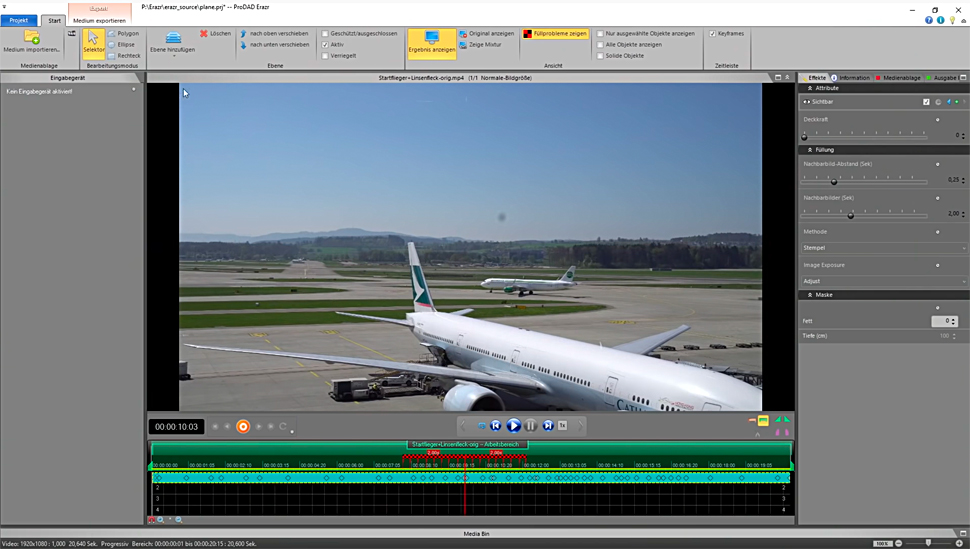This screenshot has height=549, width=970.
Task: Enable the Verriegelt checkbox
Action: point(325,56)
